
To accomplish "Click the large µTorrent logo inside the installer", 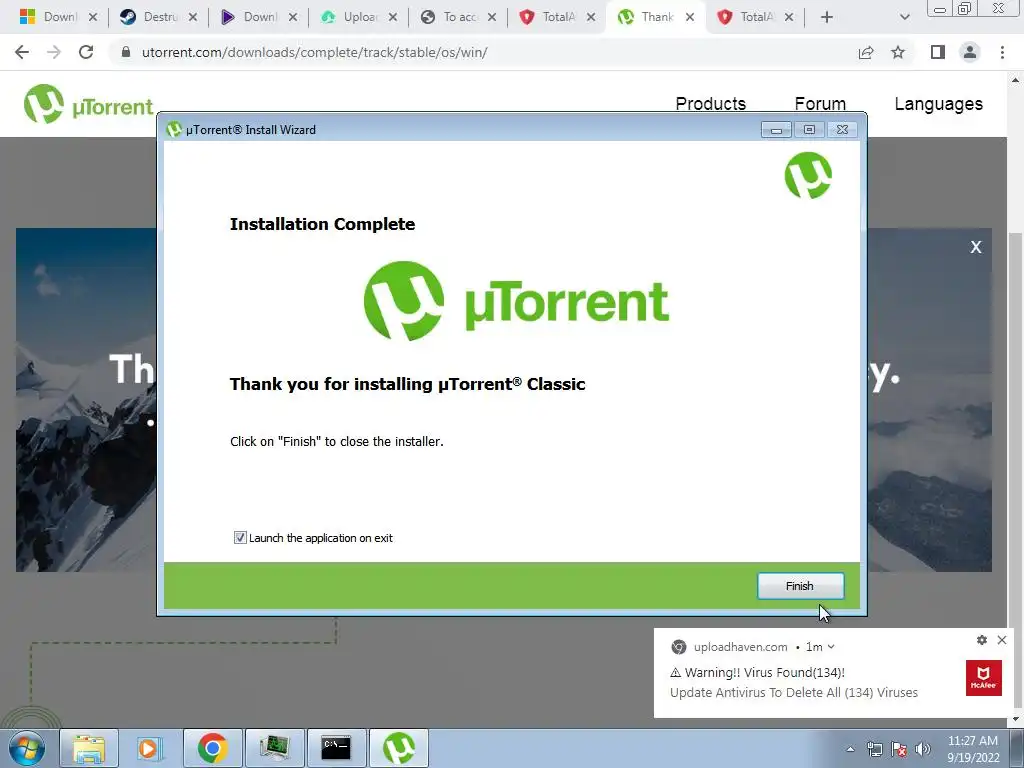I will pos(516,301).
